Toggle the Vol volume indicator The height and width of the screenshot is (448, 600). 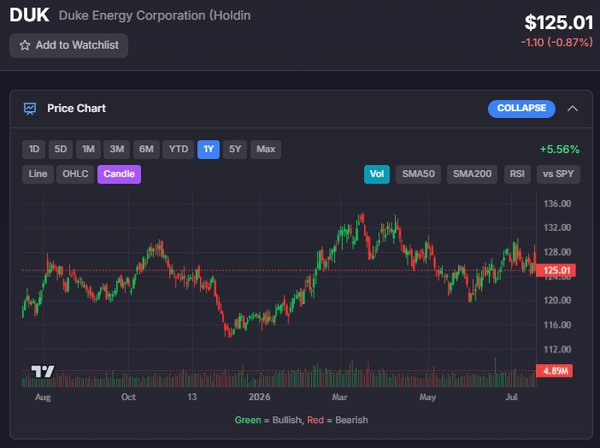pos(377,174)
